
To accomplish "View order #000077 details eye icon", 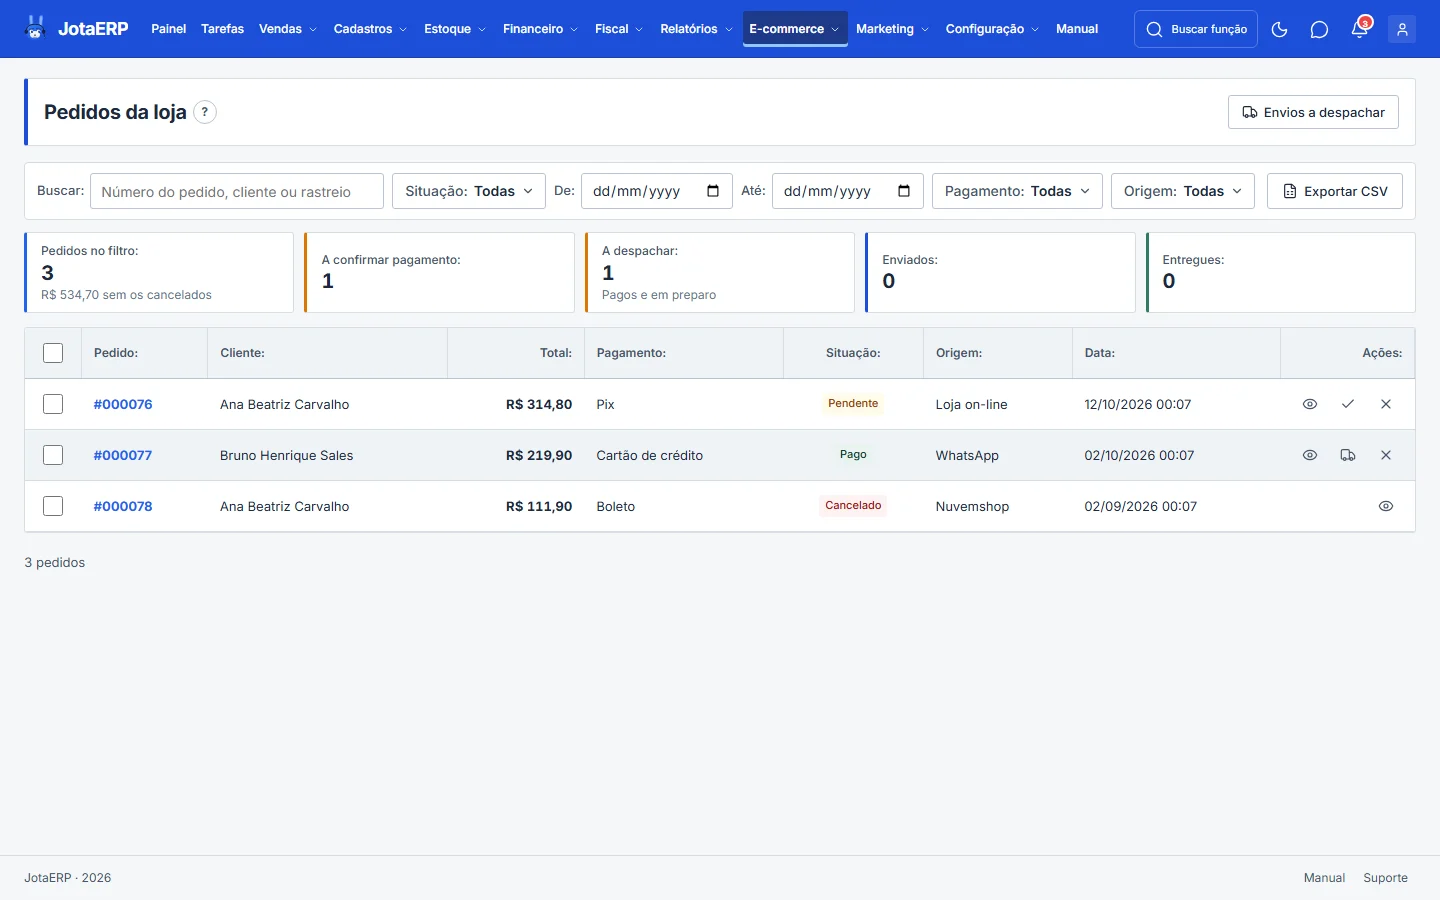I will click(1310, 455).
